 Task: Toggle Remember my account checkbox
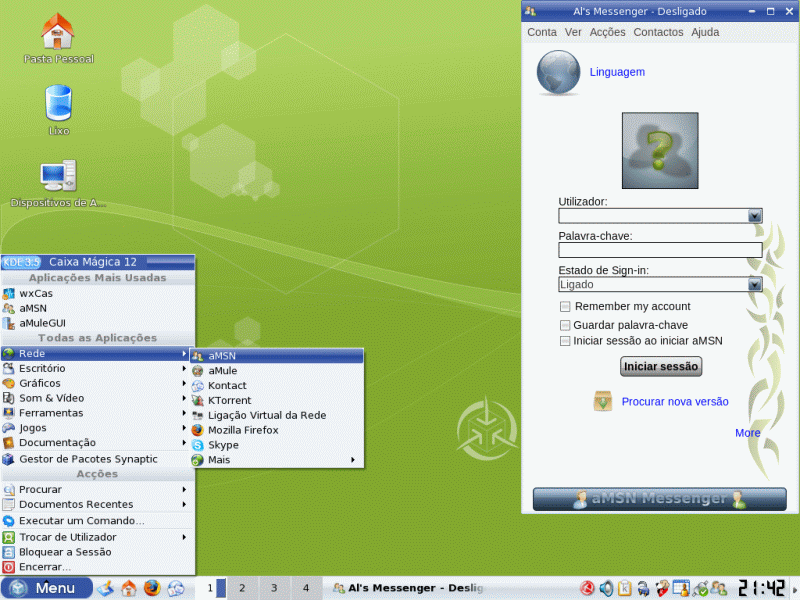point(565,306)
